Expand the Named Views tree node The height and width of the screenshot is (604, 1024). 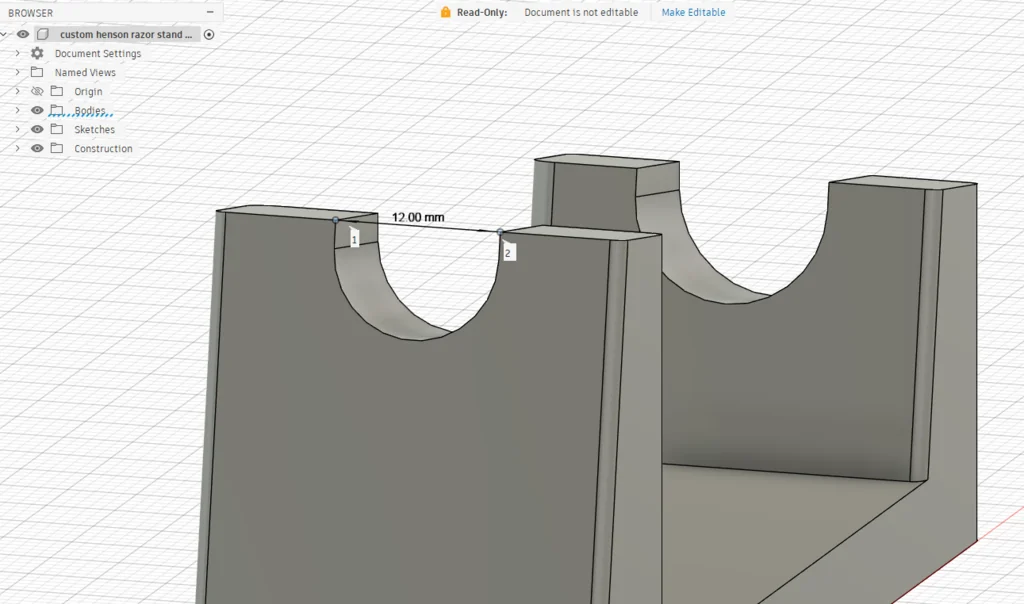click(x=17, y=72)
